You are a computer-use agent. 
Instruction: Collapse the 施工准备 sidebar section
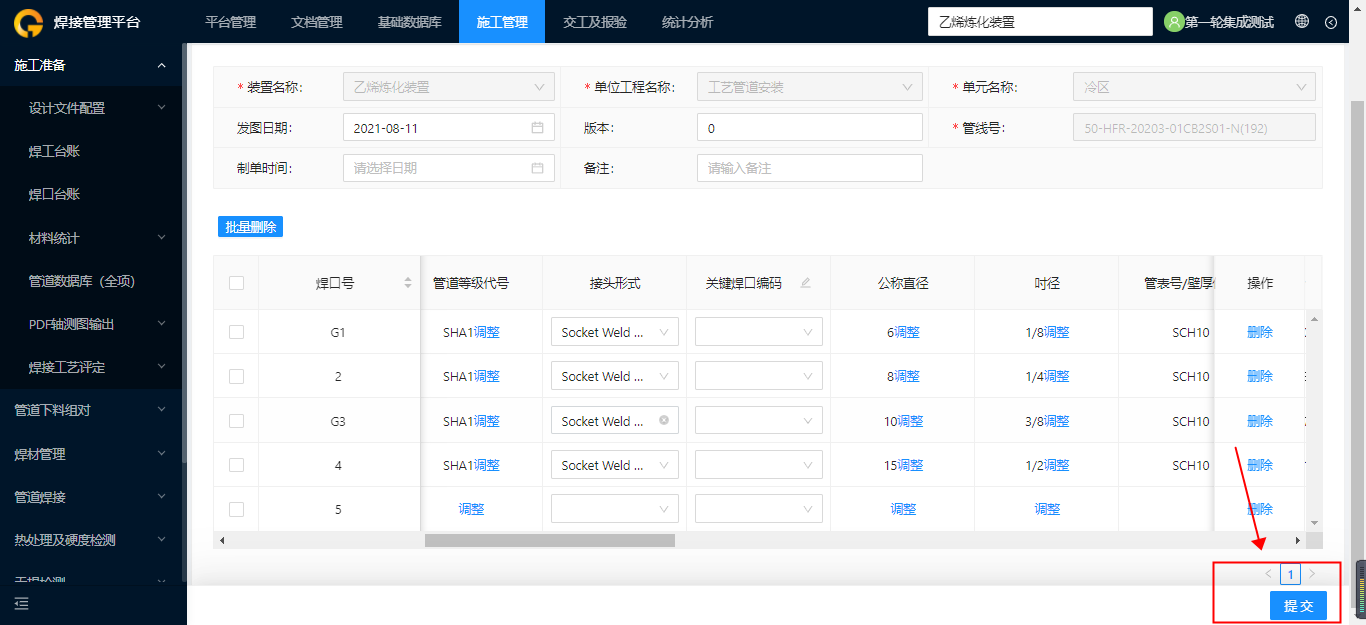click(91, 65)
